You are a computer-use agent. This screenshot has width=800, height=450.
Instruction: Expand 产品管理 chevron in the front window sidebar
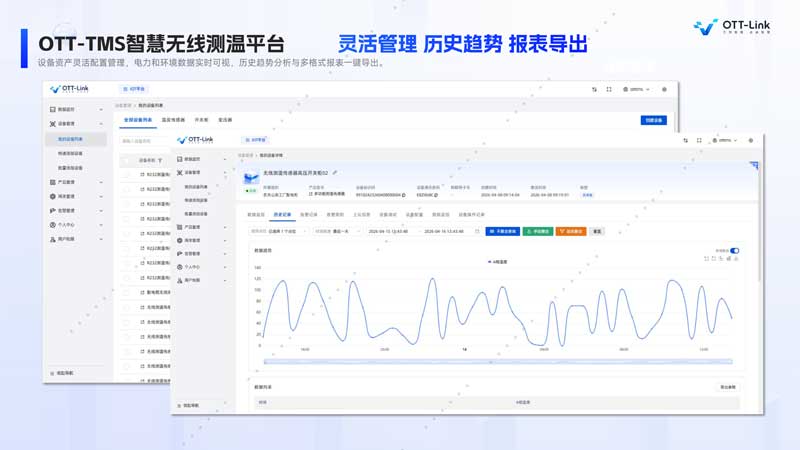point(225,227)
